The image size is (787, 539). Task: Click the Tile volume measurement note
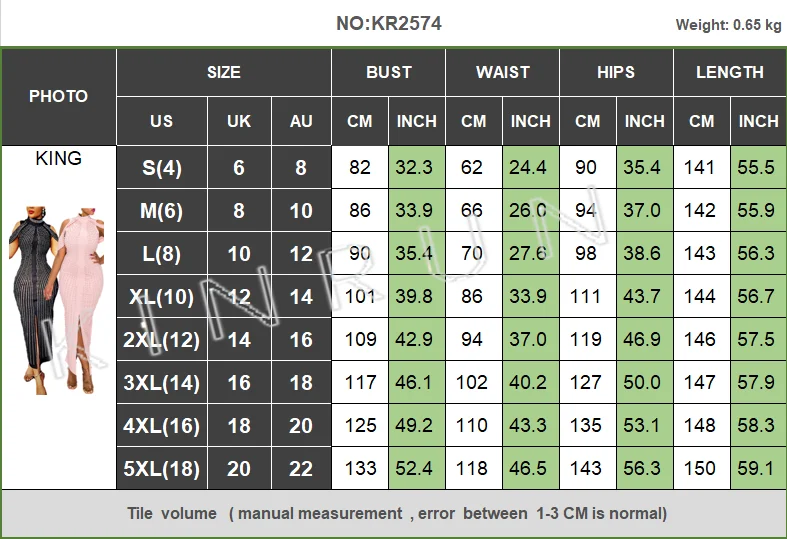[x=397, y=513]
